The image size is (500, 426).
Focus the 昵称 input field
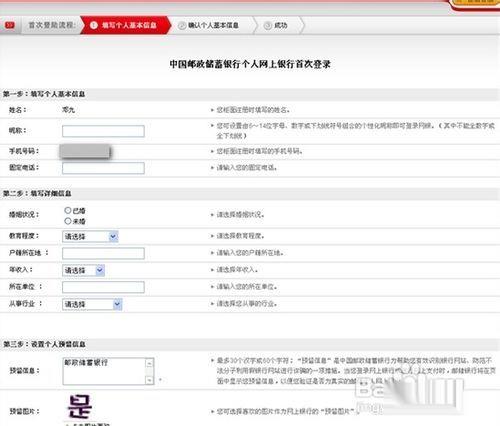click(x=103, y=131)
